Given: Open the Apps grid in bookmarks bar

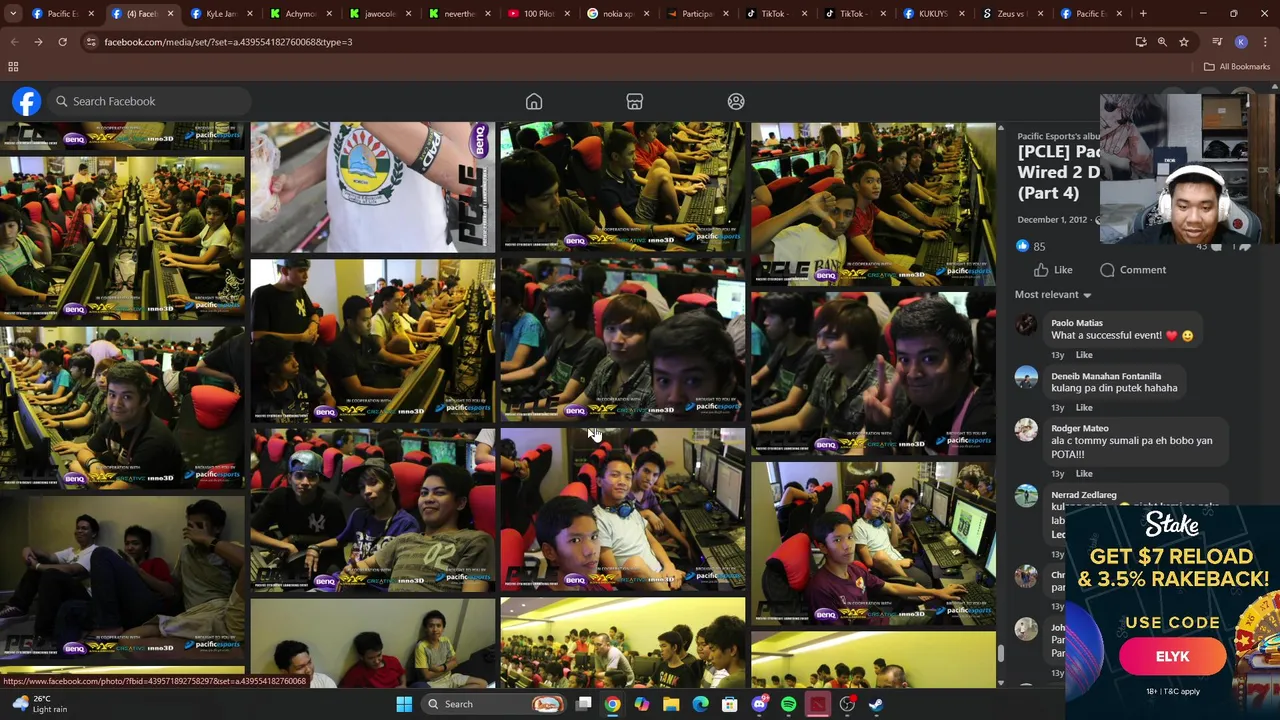Looking at the screenshot, I should point(13,67).
